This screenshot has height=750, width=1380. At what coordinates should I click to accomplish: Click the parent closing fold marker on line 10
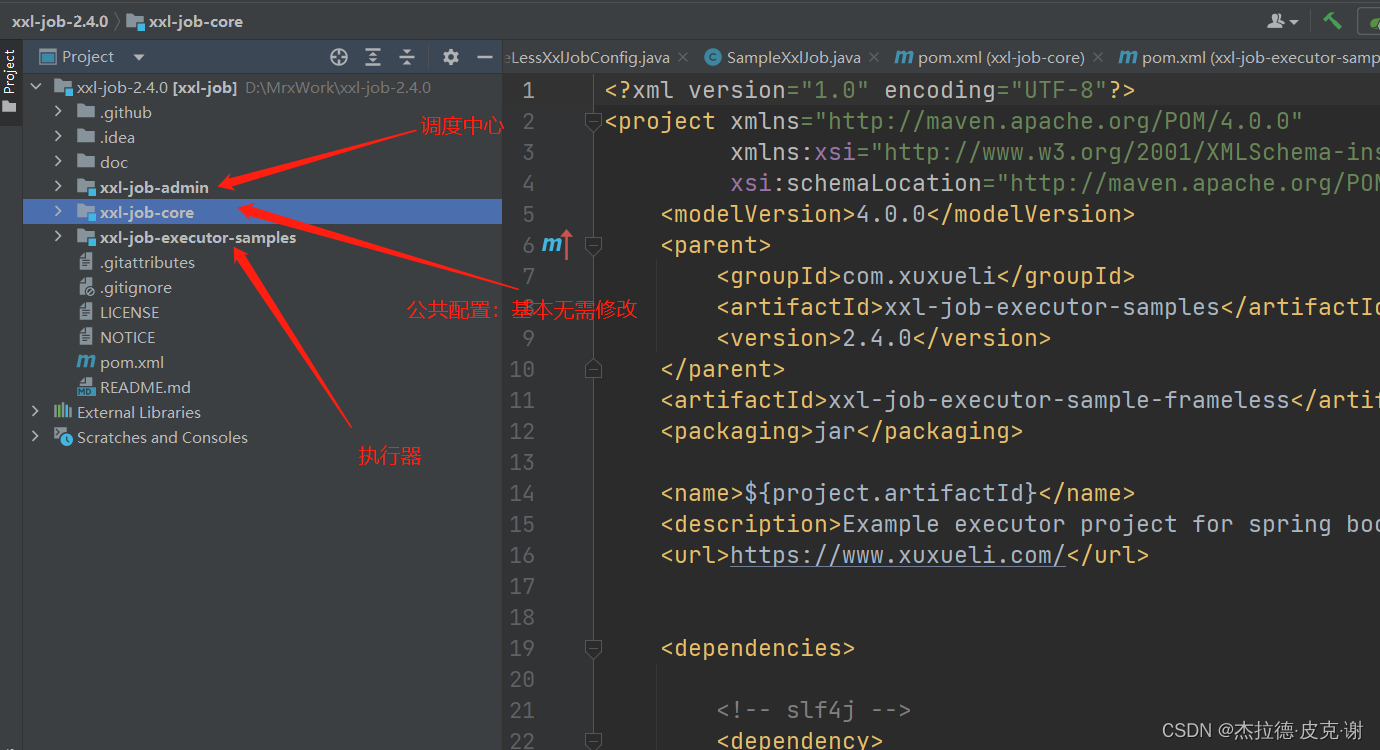coord(593,369)
